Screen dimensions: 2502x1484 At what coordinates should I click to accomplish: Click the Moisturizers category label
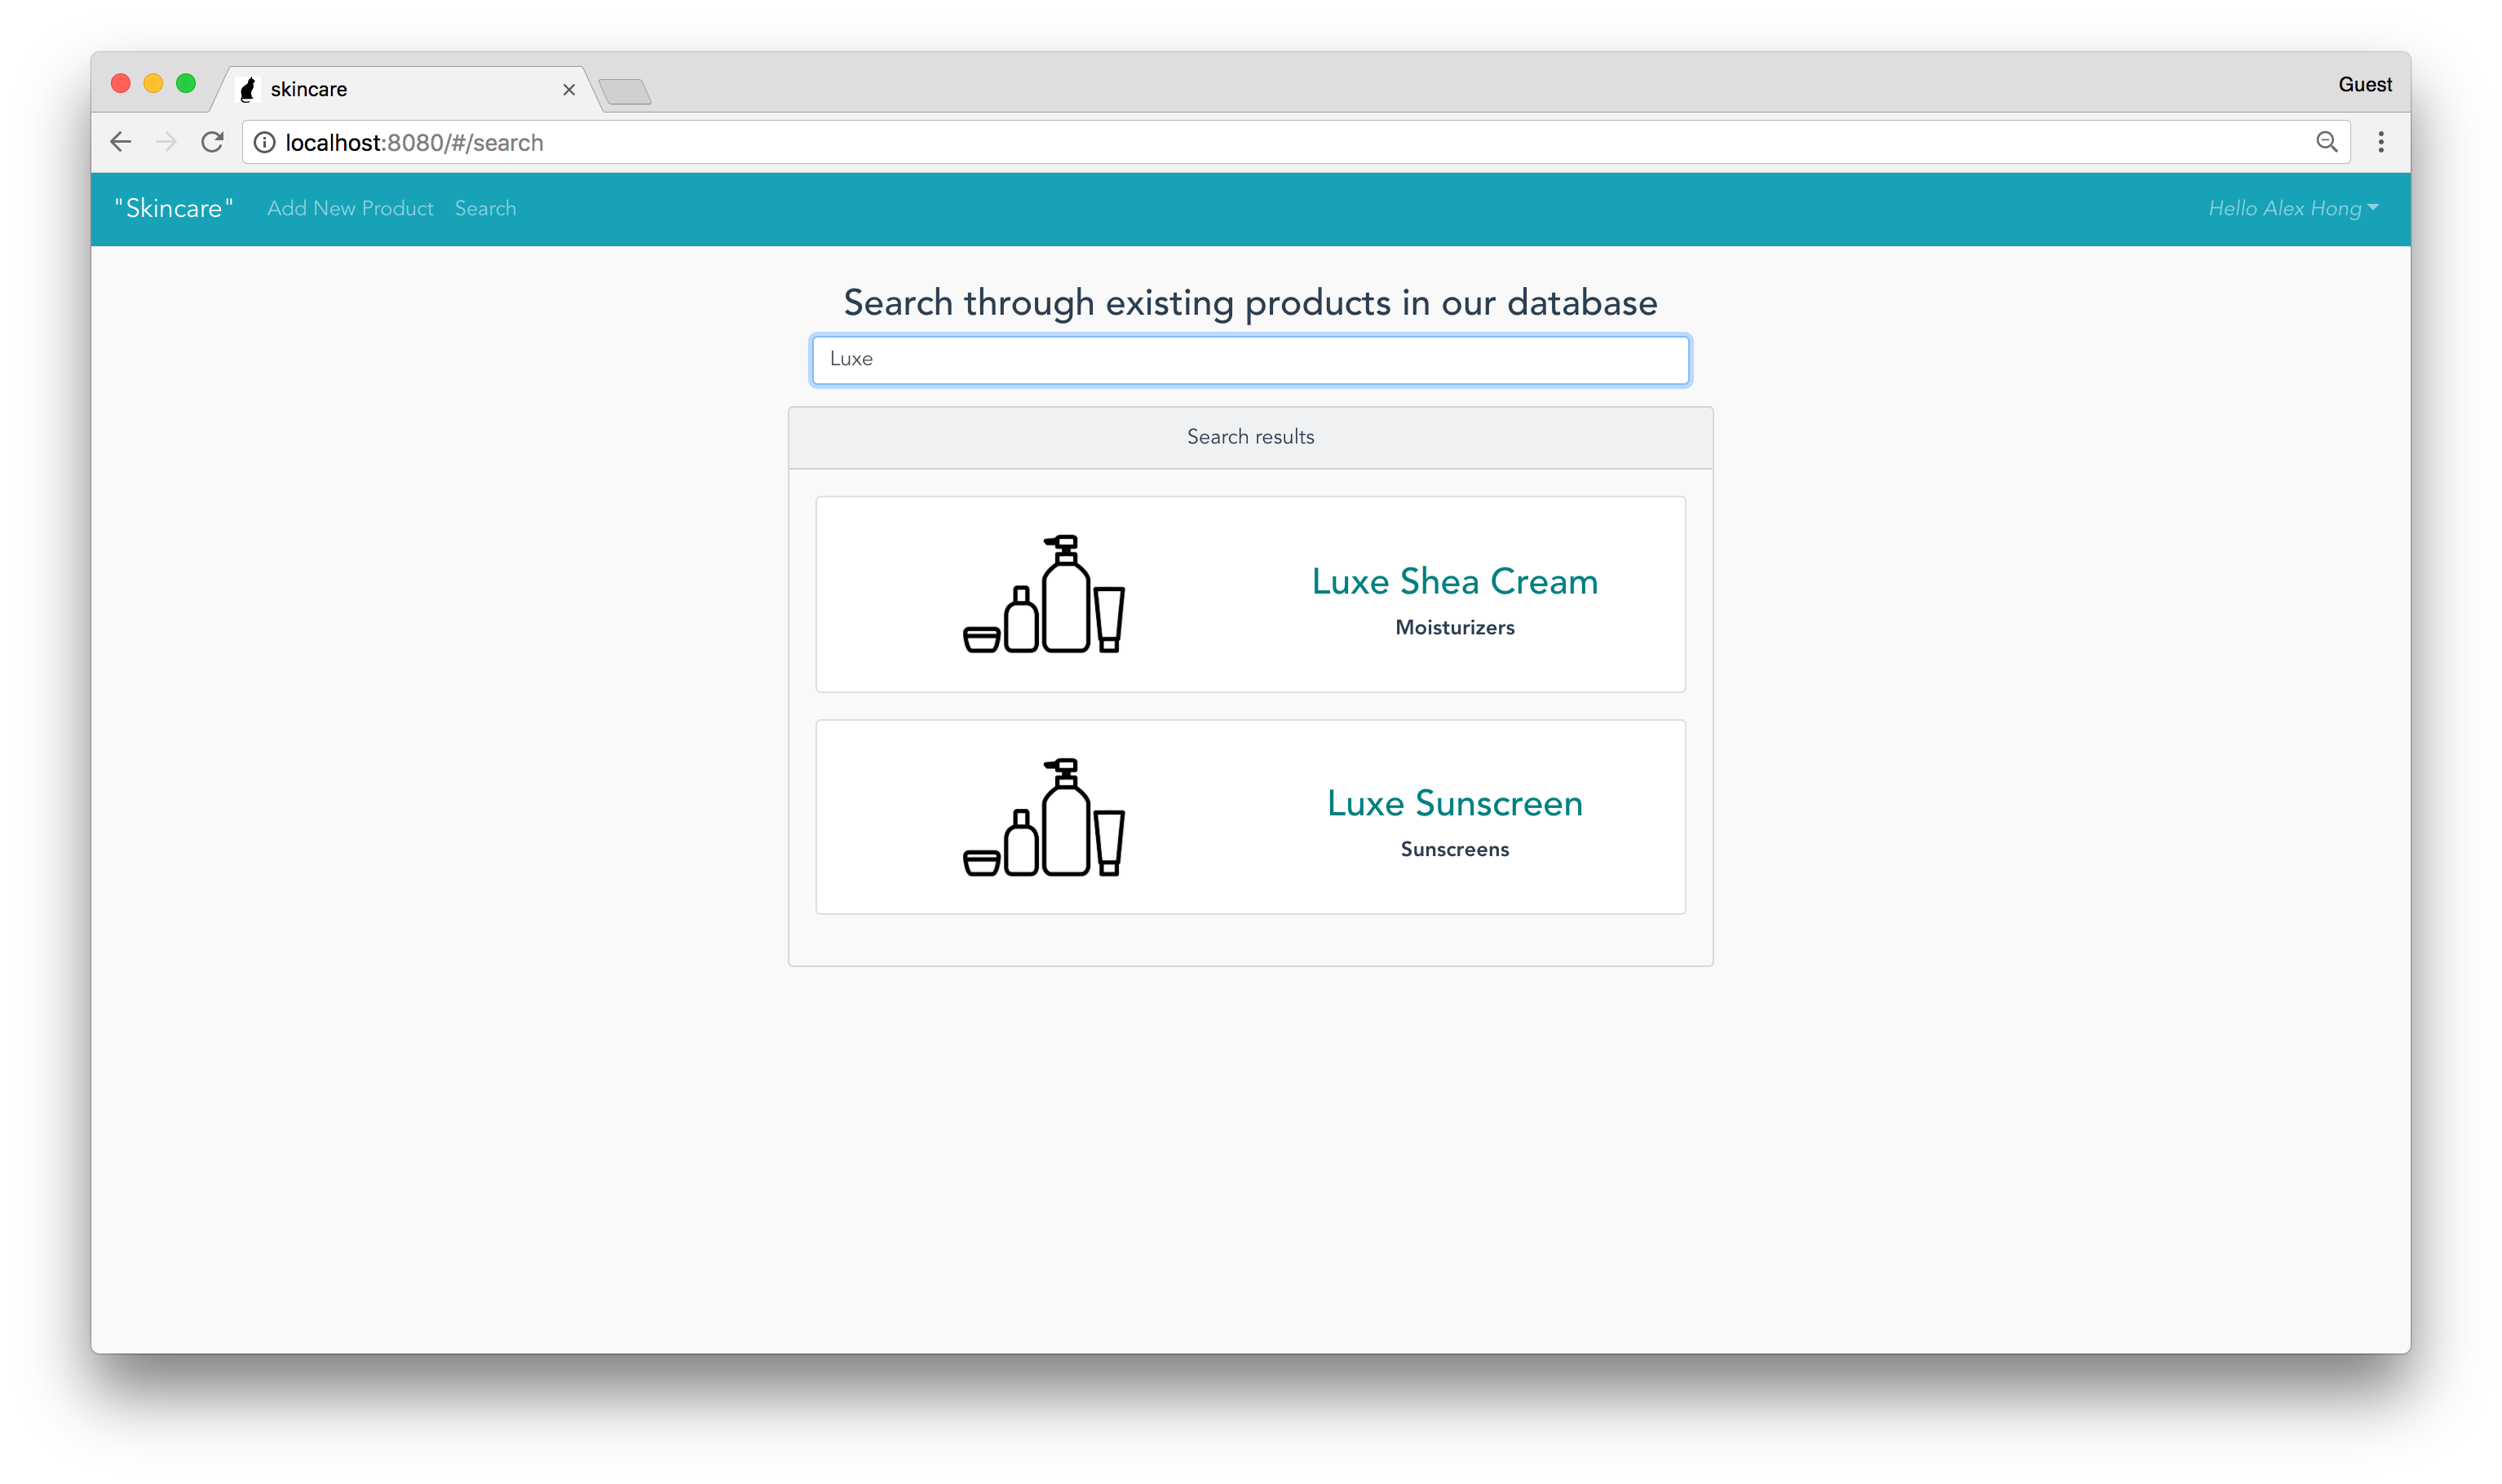1454,627
